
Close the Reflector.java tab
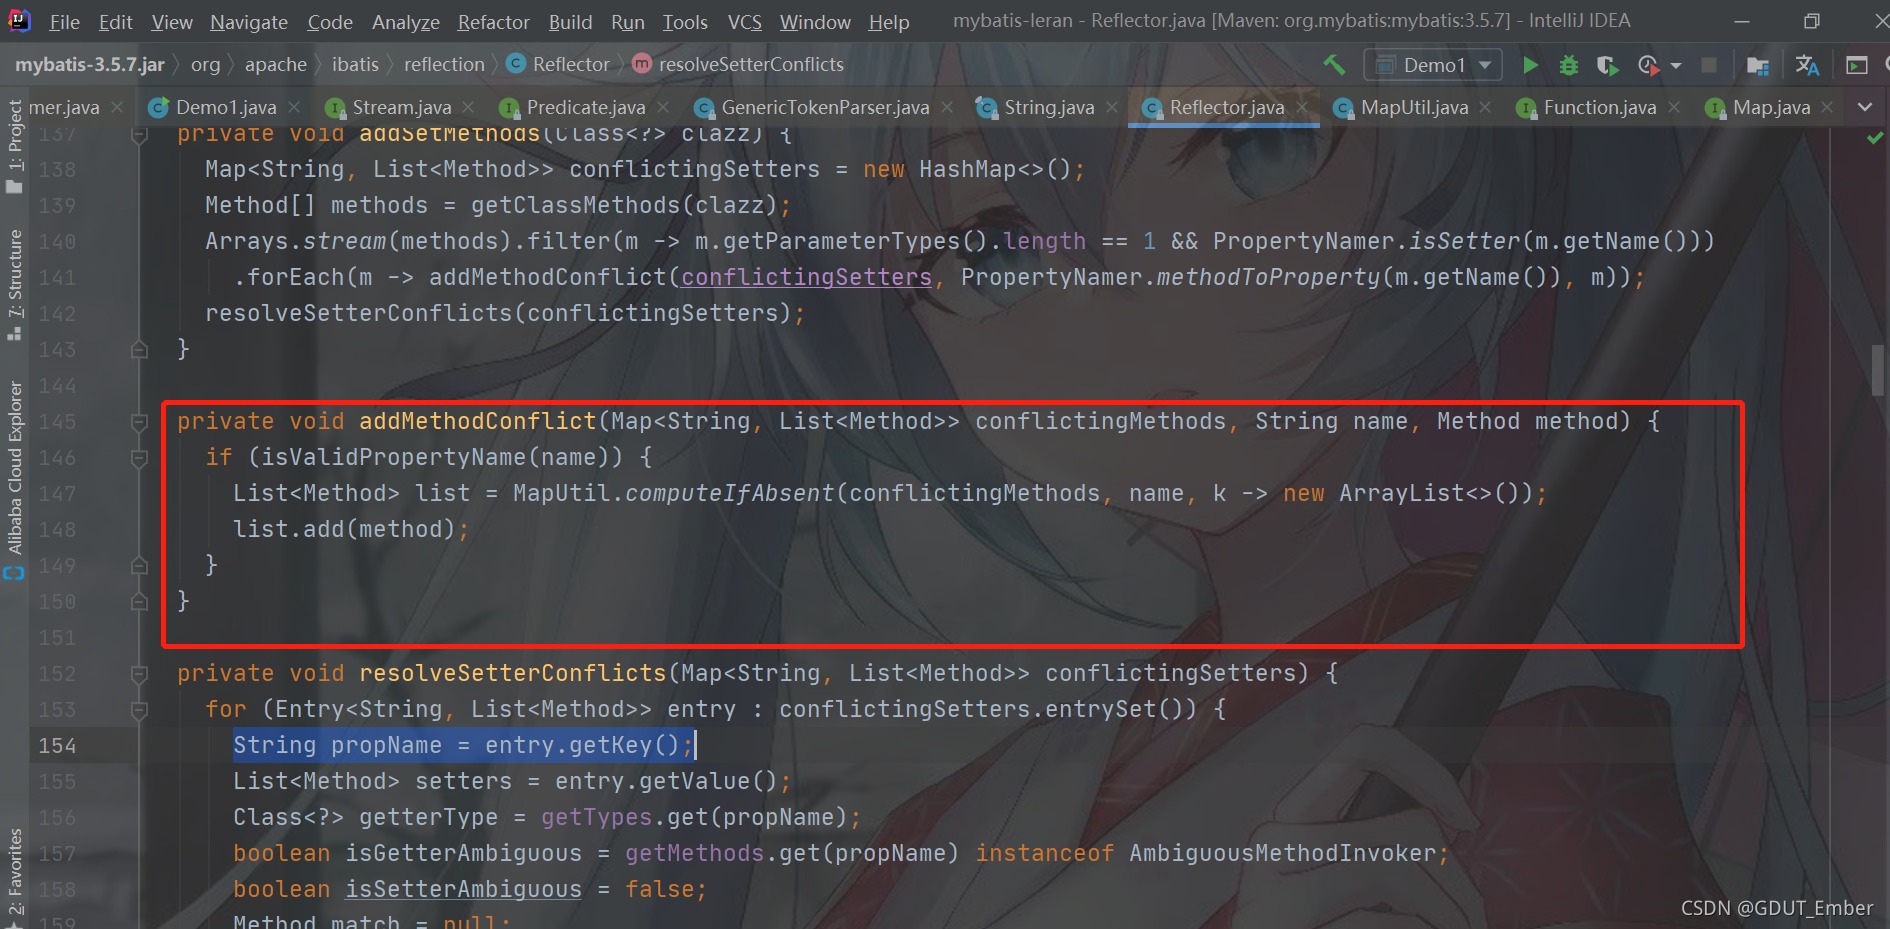pos(1302,107)
